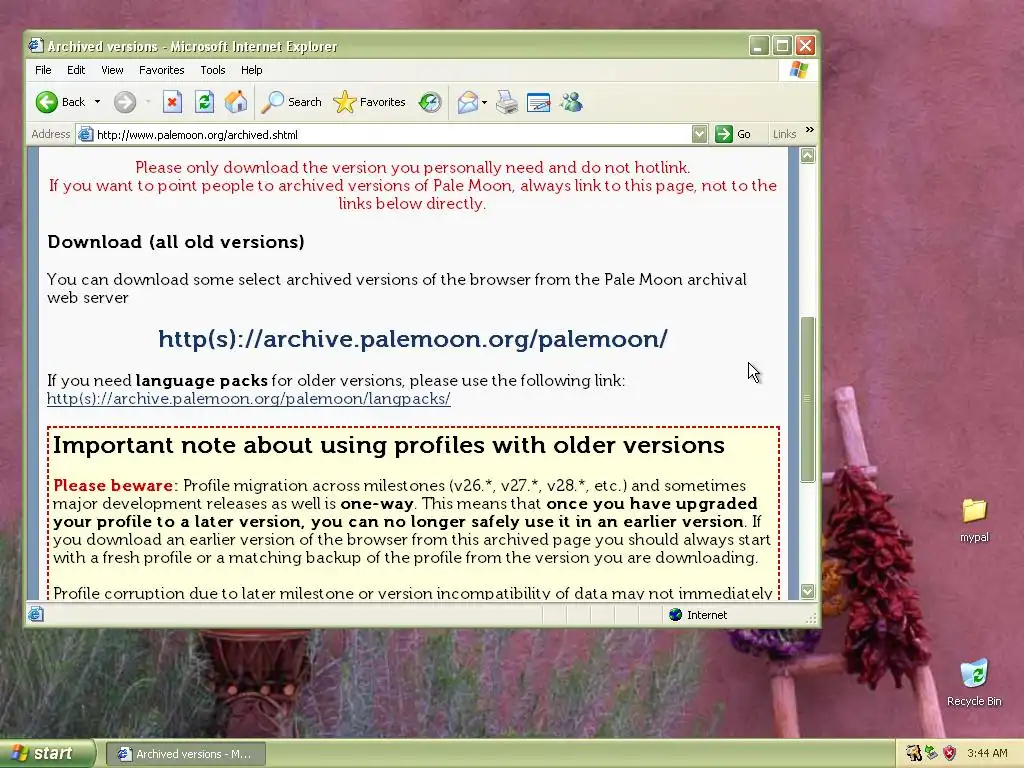This screenshot has width=1024, height=768.
Task: Open the Tools menu
Action: point(213,70)
